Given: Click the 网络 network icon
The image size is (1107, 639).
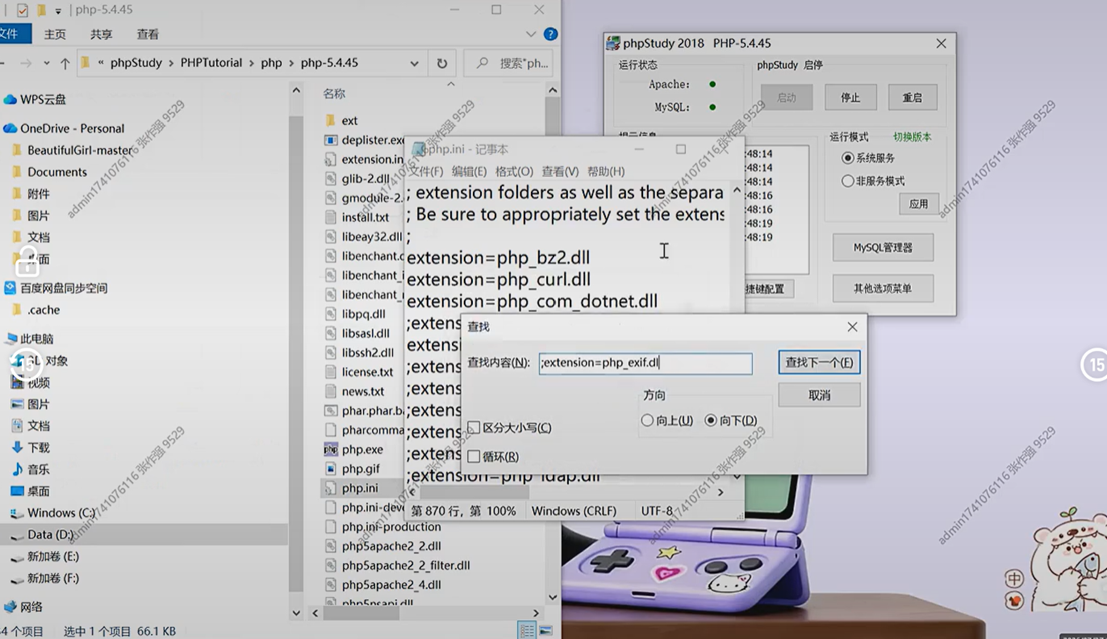Looking at the screenshot, I should [10, 607].
